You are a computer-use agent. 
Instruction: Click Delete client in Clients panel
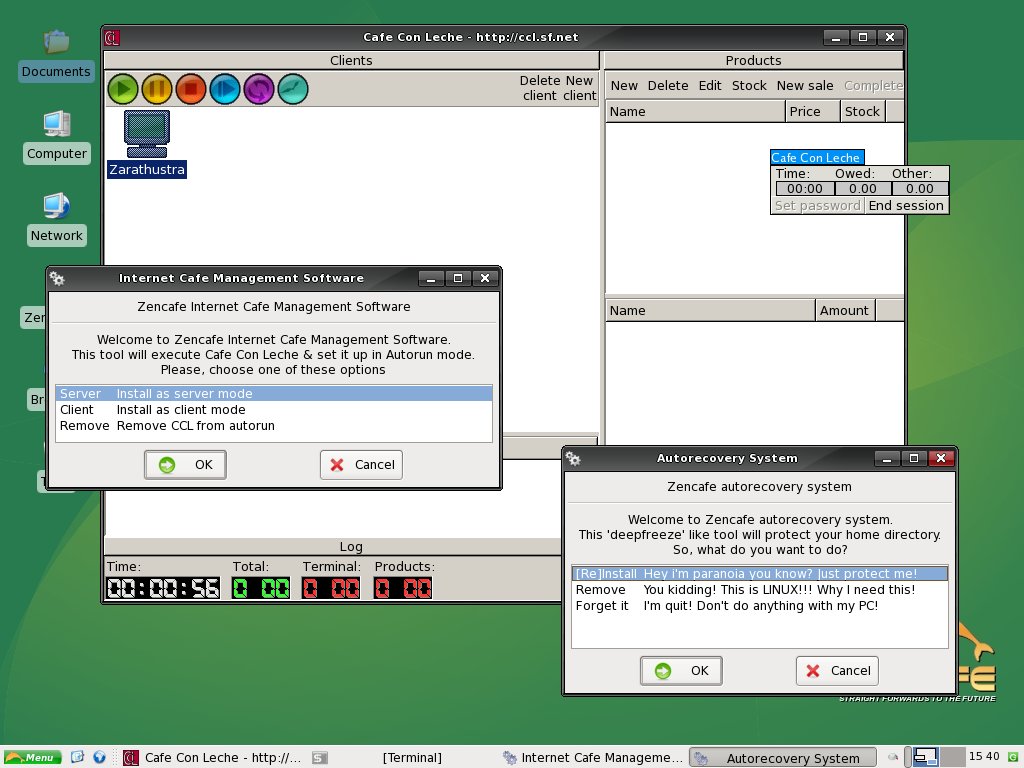(540, 88)
